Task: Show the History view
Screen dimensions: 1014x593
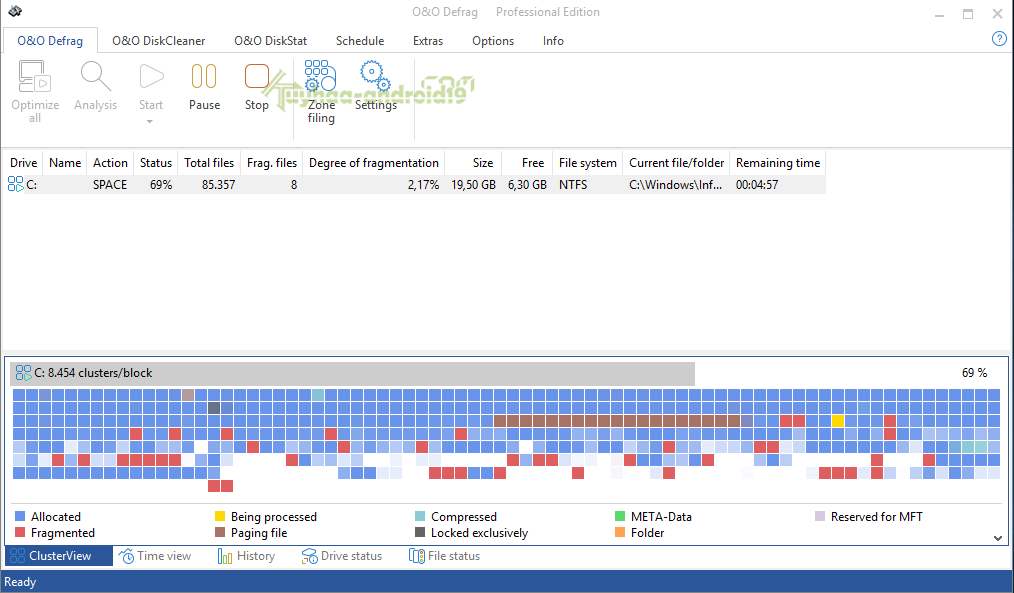Action: click(246, 555)
